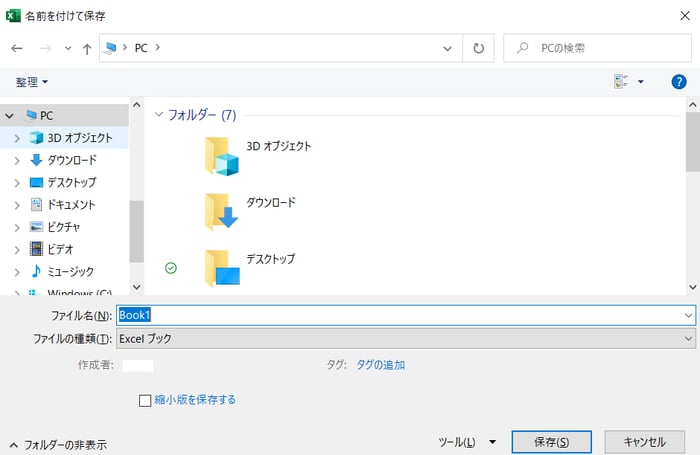Click the up one level arrow
This screenshot has width=700, height=455.
[88, 48]
